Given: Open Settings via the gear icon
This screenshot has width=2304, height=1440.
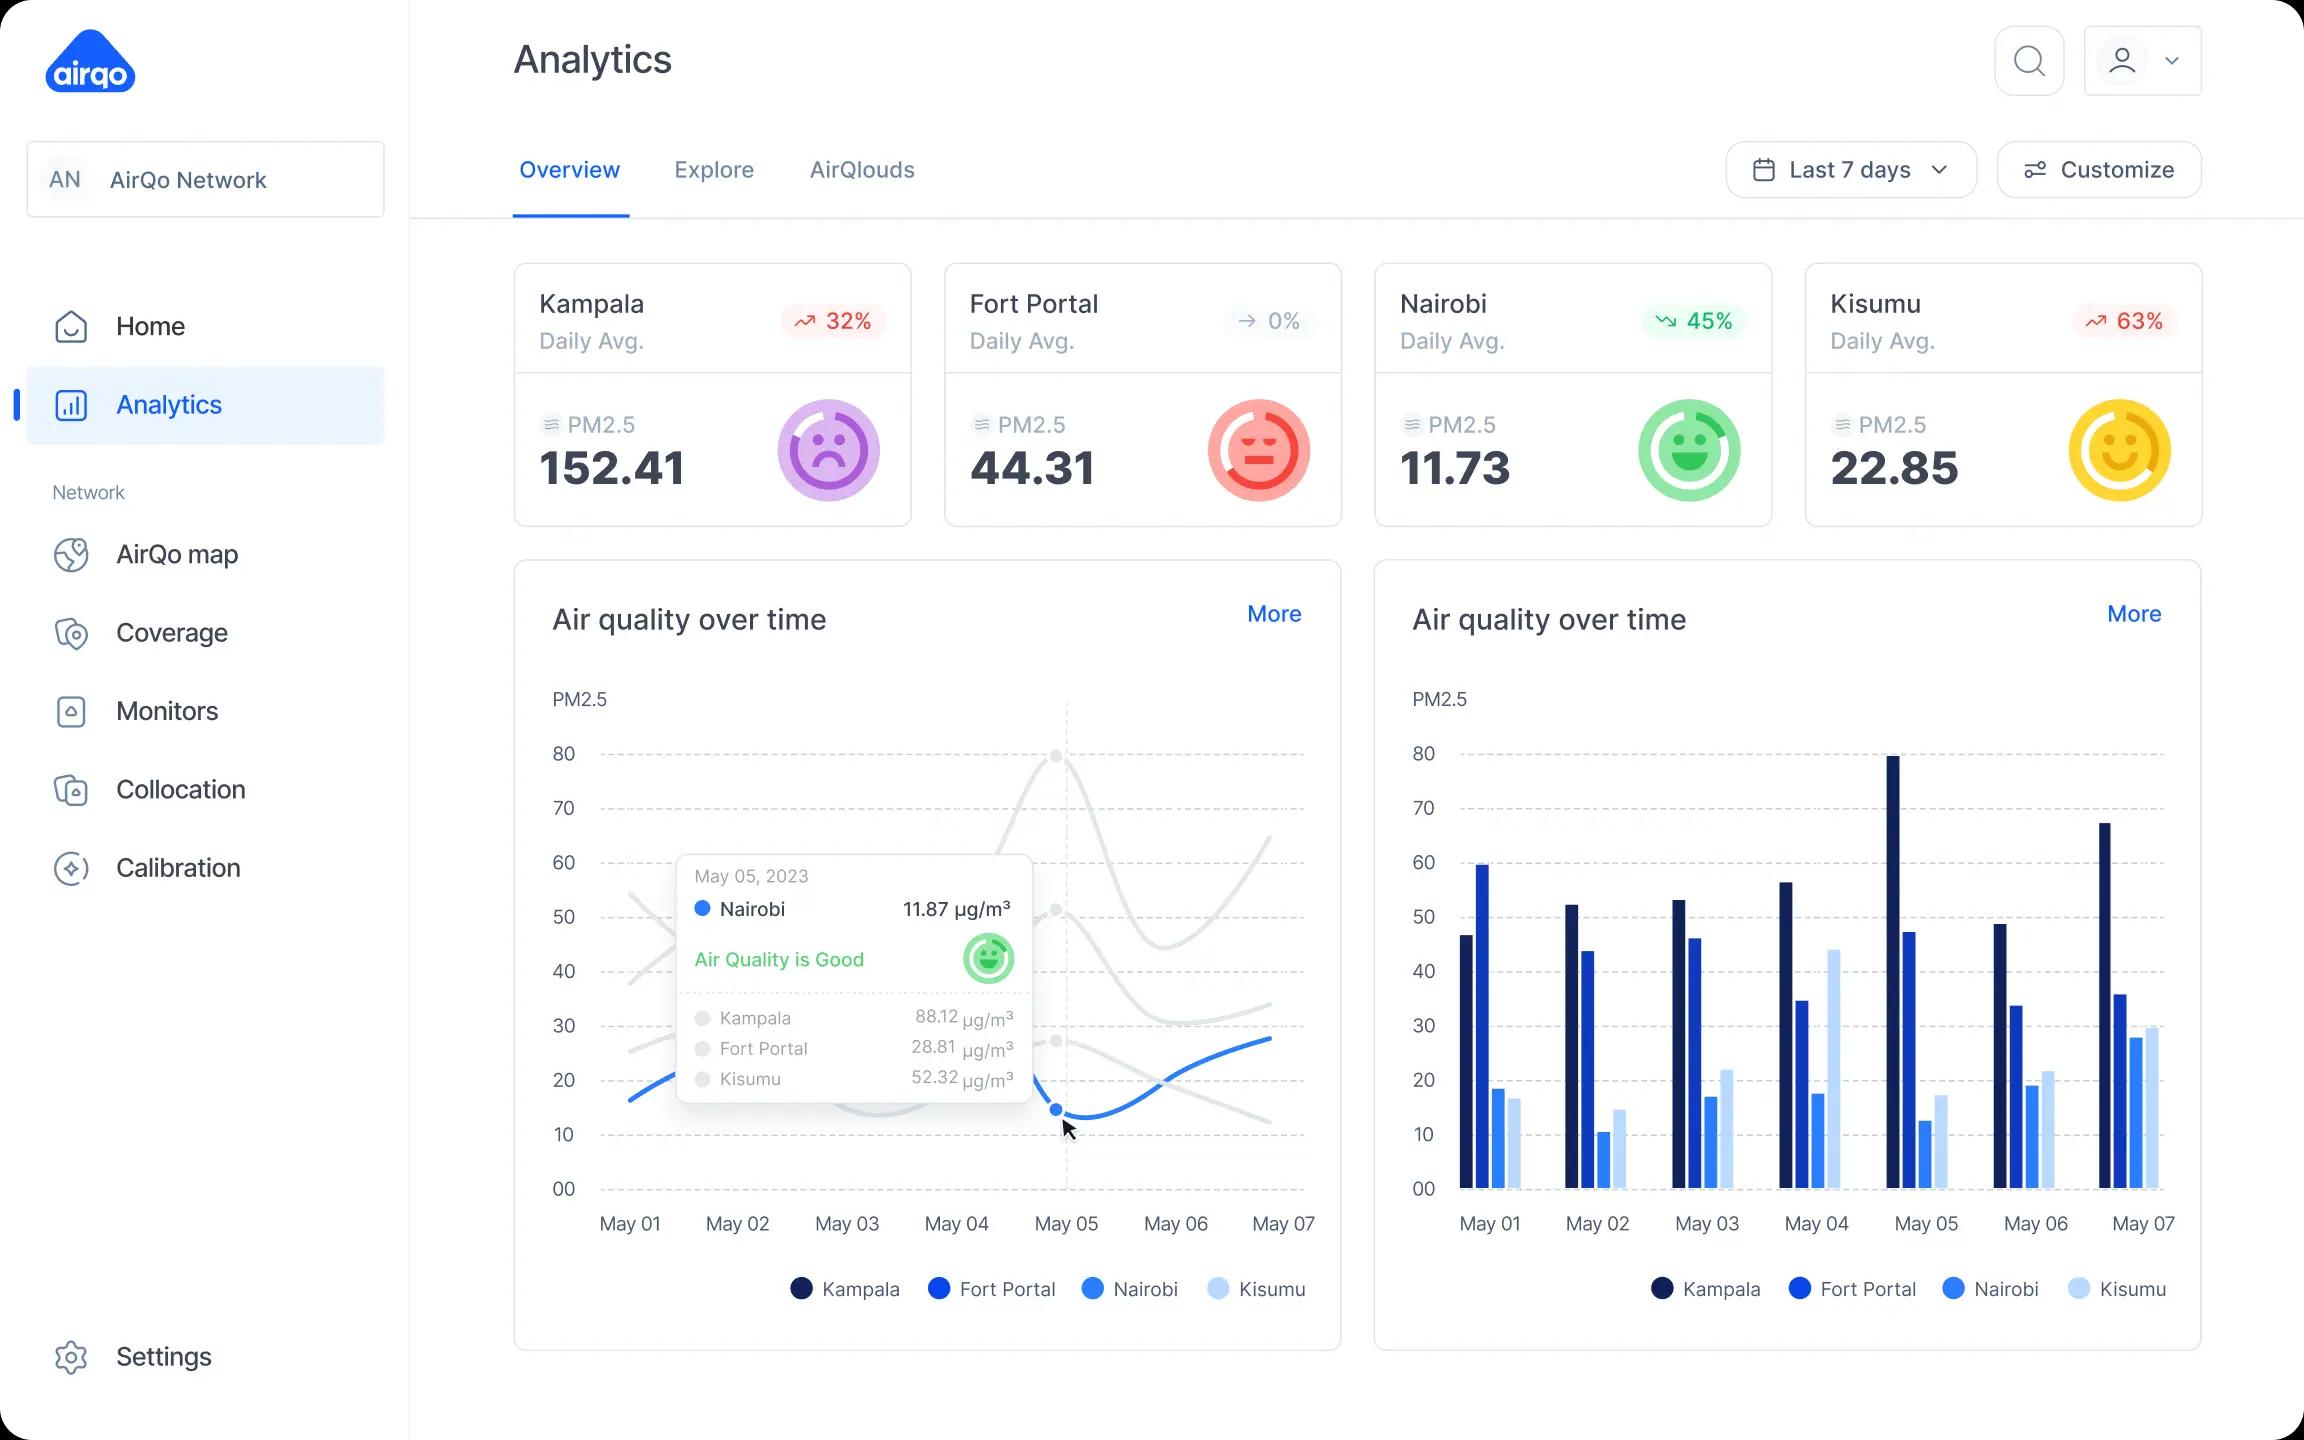Looking at the screenshot, I should click(71, 1357).
